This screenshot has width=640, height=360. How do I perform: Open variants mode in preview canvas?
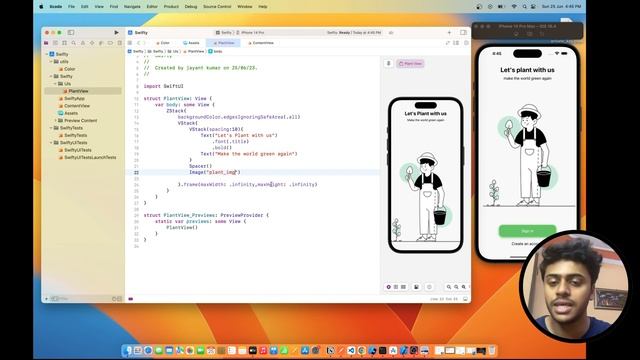(403, 287)
